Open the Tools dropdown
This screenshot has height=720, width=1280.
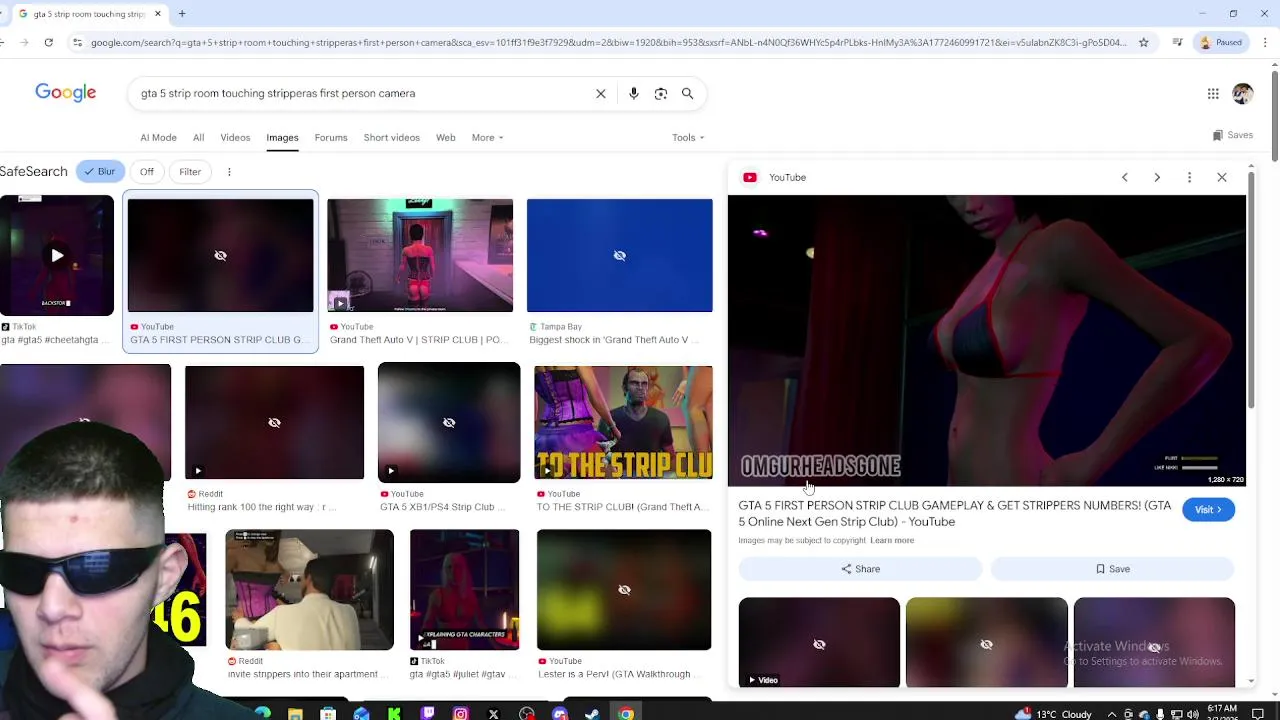(688, 138)
